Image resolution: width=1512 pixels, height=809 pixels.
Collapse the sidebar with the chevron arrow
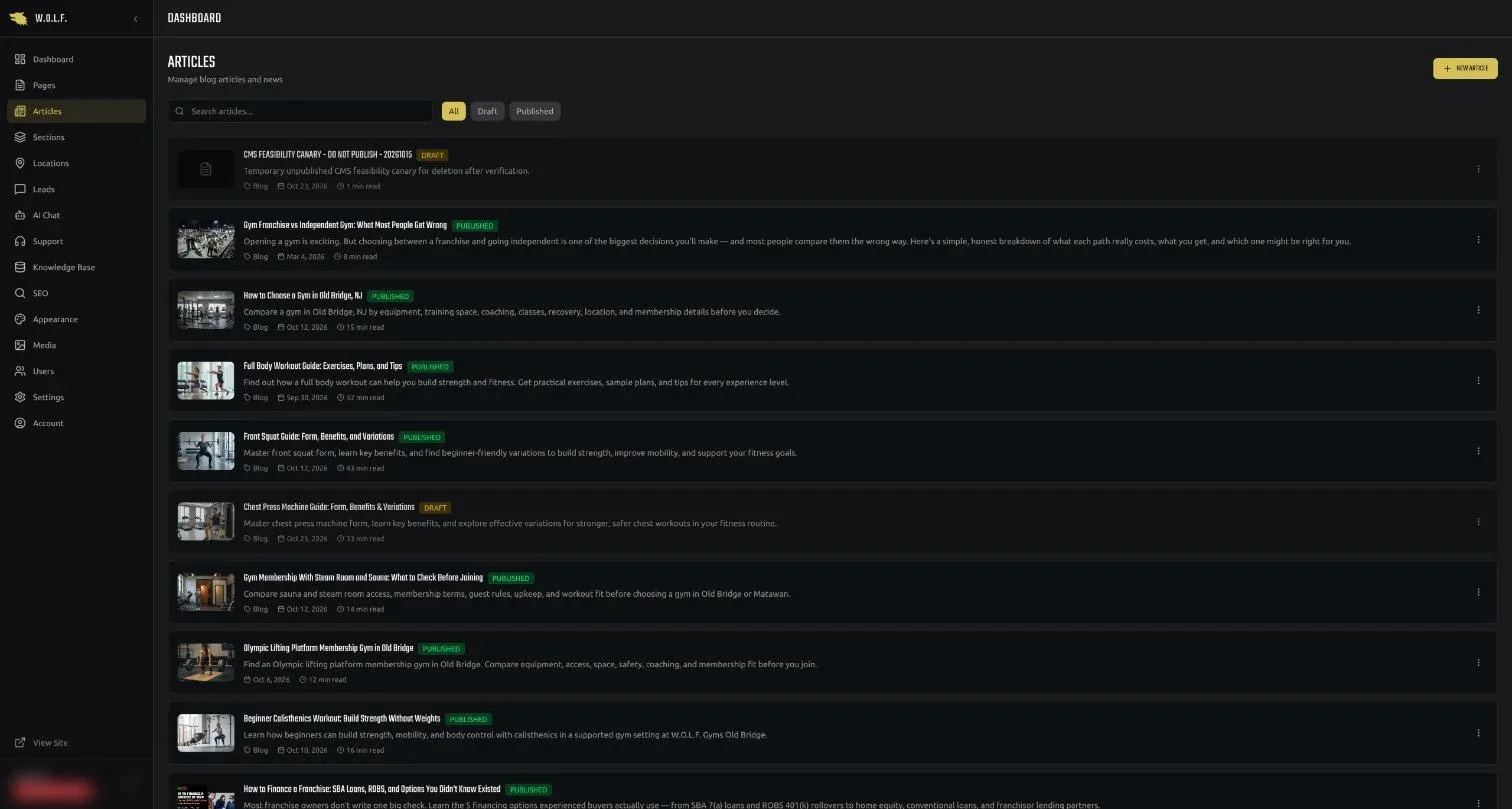coord(135,19)
